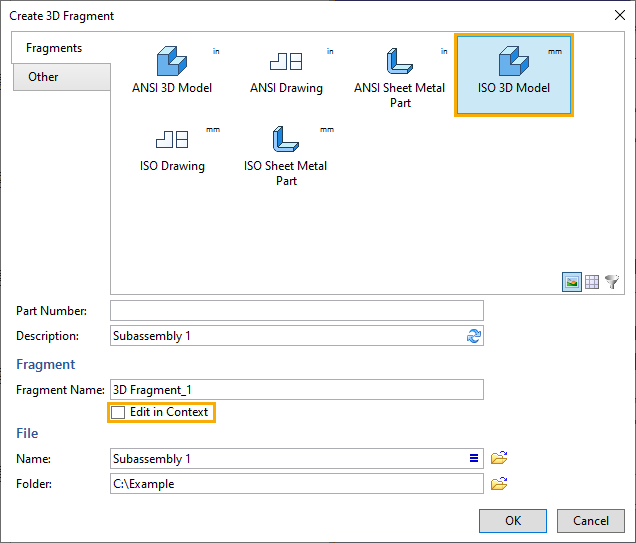Open the file Name options menu icon
Screen dimensions: 636x543
pyautogui.click(x=474, y=458)
